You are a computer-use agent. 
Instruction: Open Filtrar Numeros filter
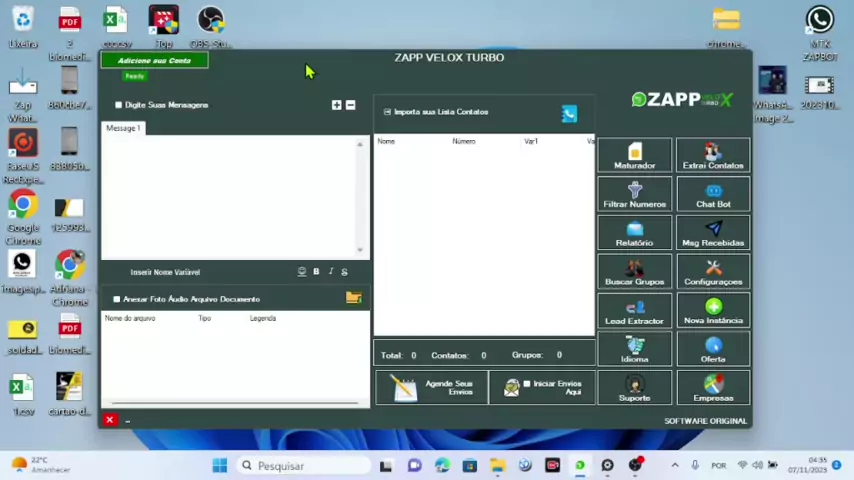point(634,195)
